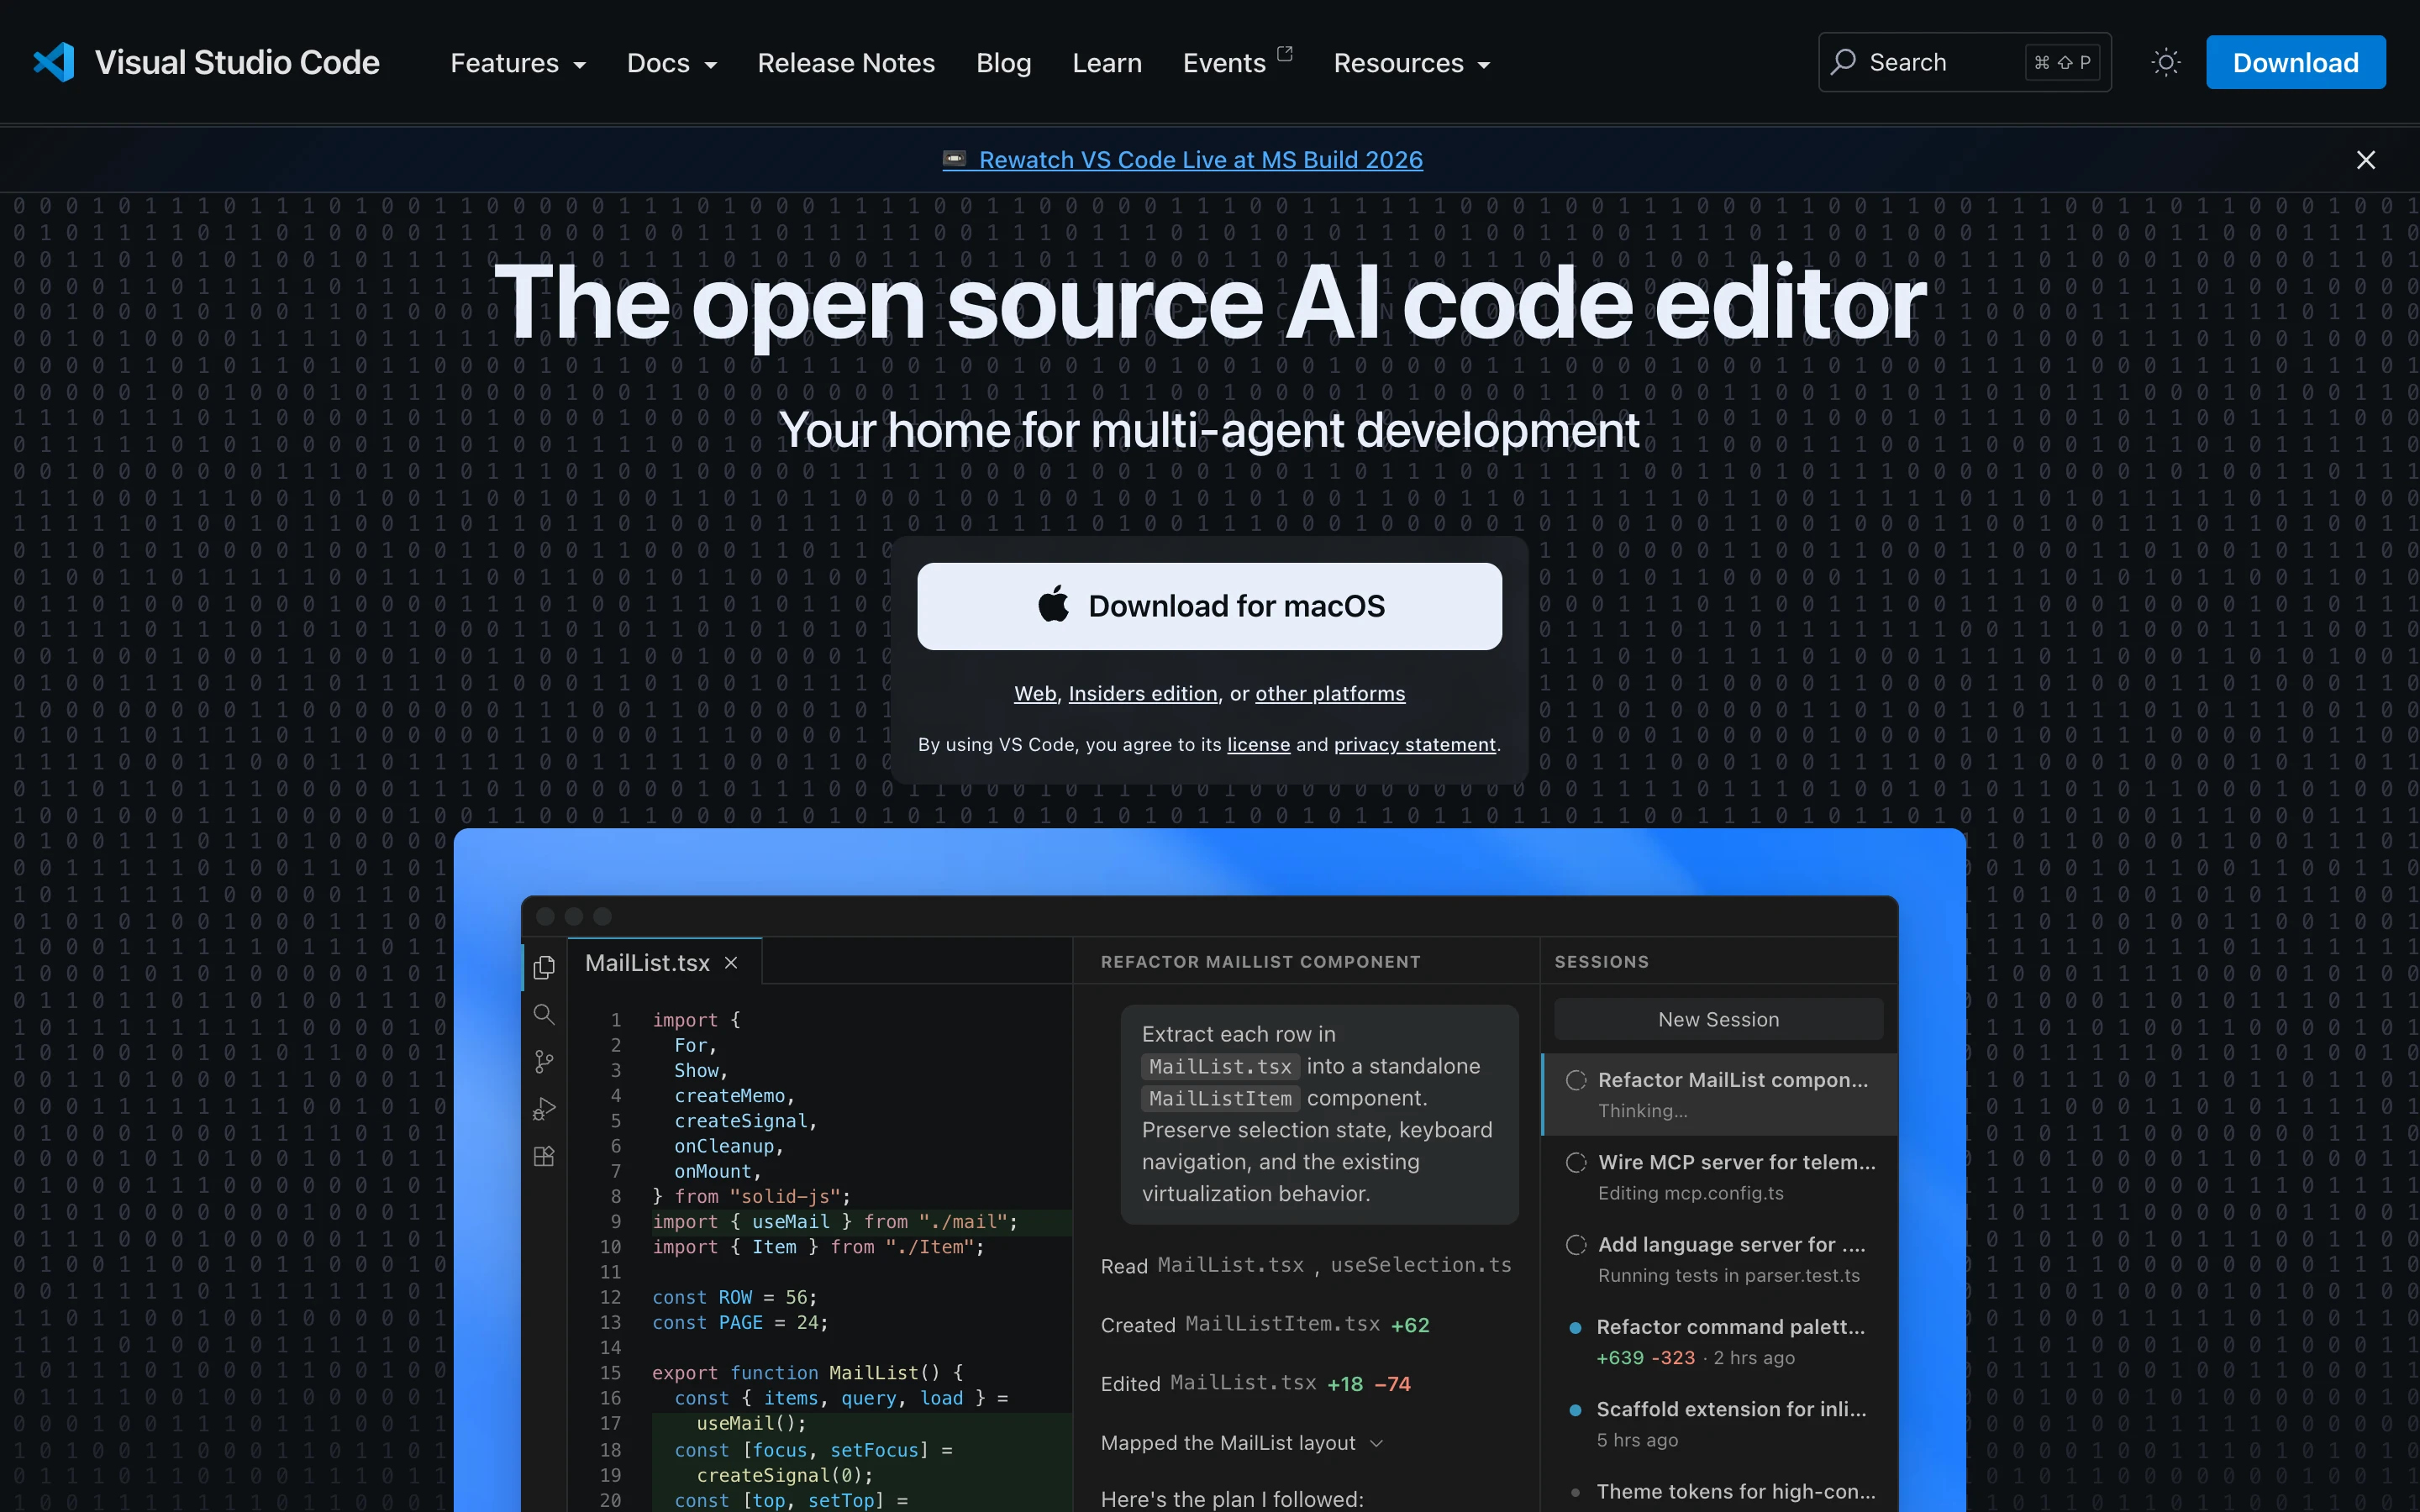Click the useSelection.ts file reference
Viewport: 2420px width, 1512px height.
[x=1420, y=1265]
